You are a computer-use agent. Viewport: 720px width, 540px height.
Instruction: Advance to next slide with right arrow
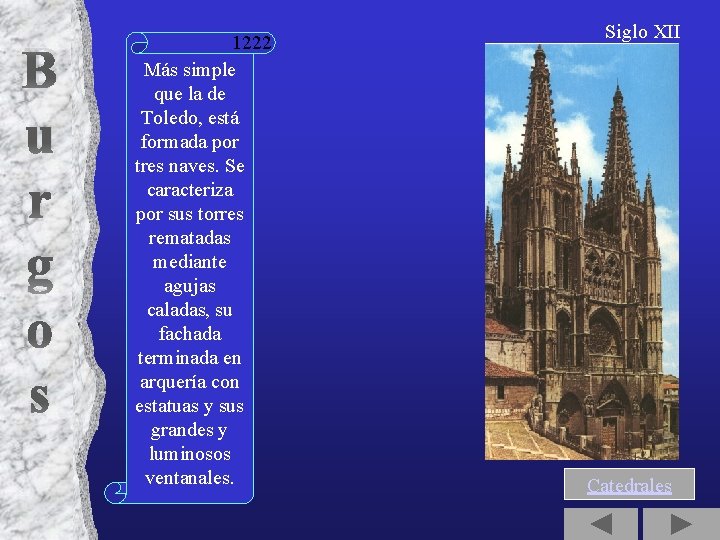click(681, 524)
